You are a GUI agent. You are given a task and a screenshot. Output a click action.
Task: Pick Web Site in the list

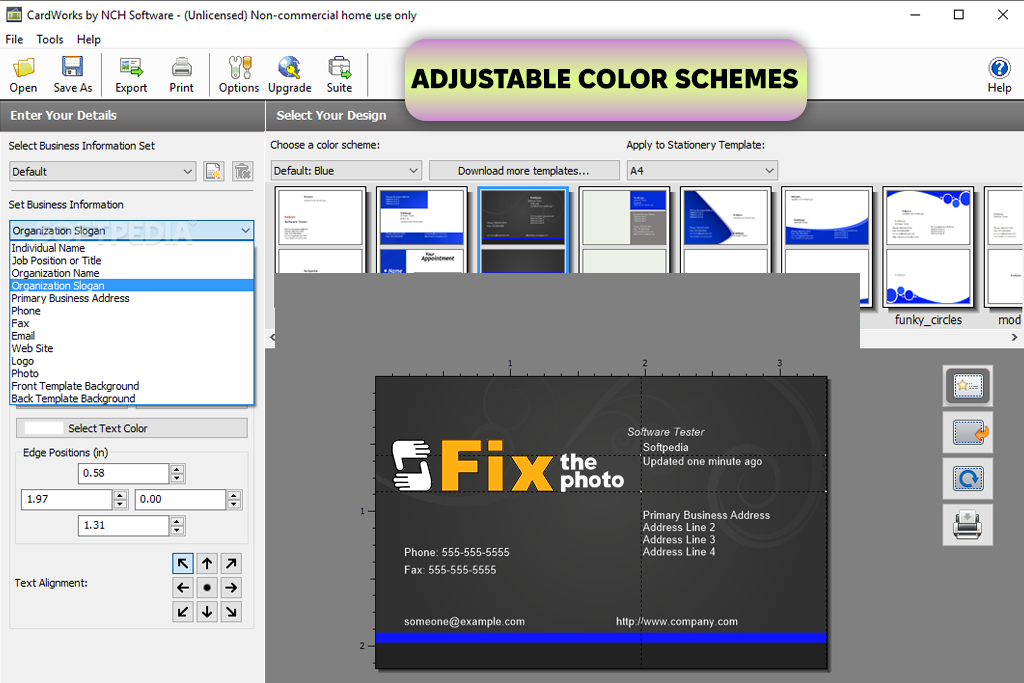(131, 348)
